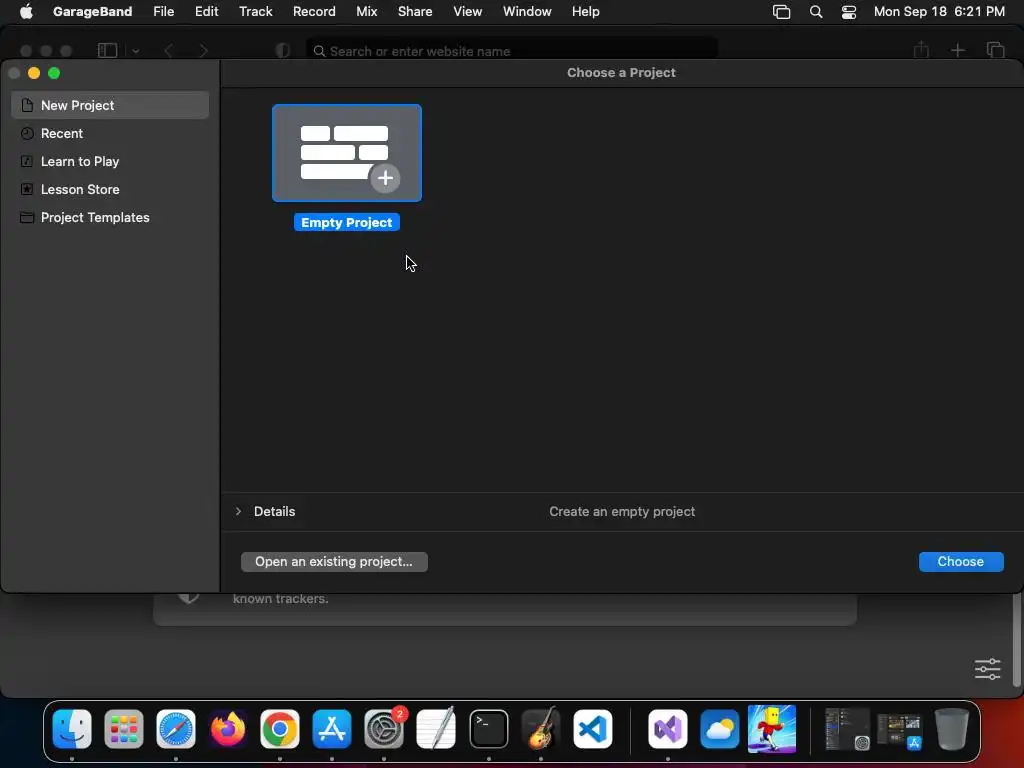This screenshot has width=1024, height=768.
Task: Open the Help menu
Action: point(585,11)
